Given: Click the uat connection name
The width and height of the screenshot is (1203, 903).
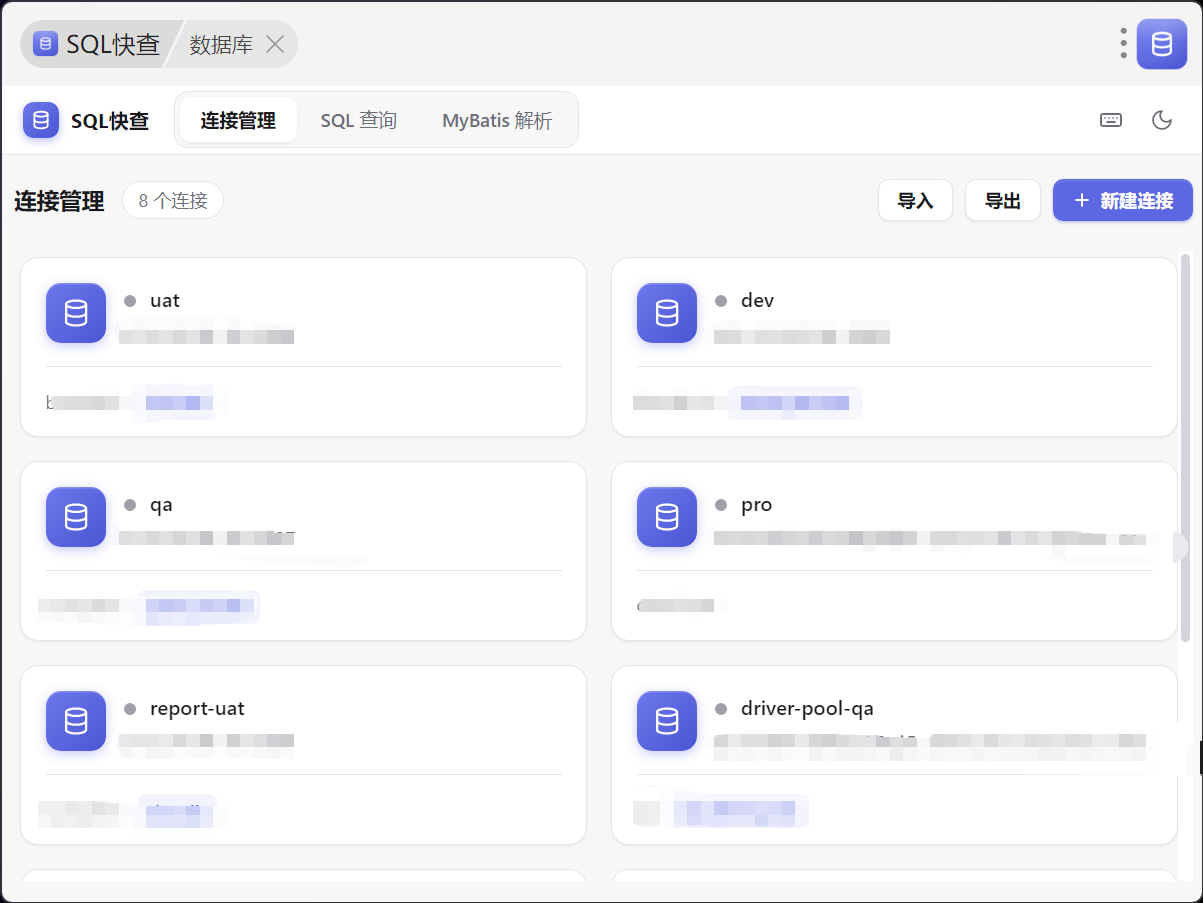Looking at the screenshot, I should tap(165, 300).
